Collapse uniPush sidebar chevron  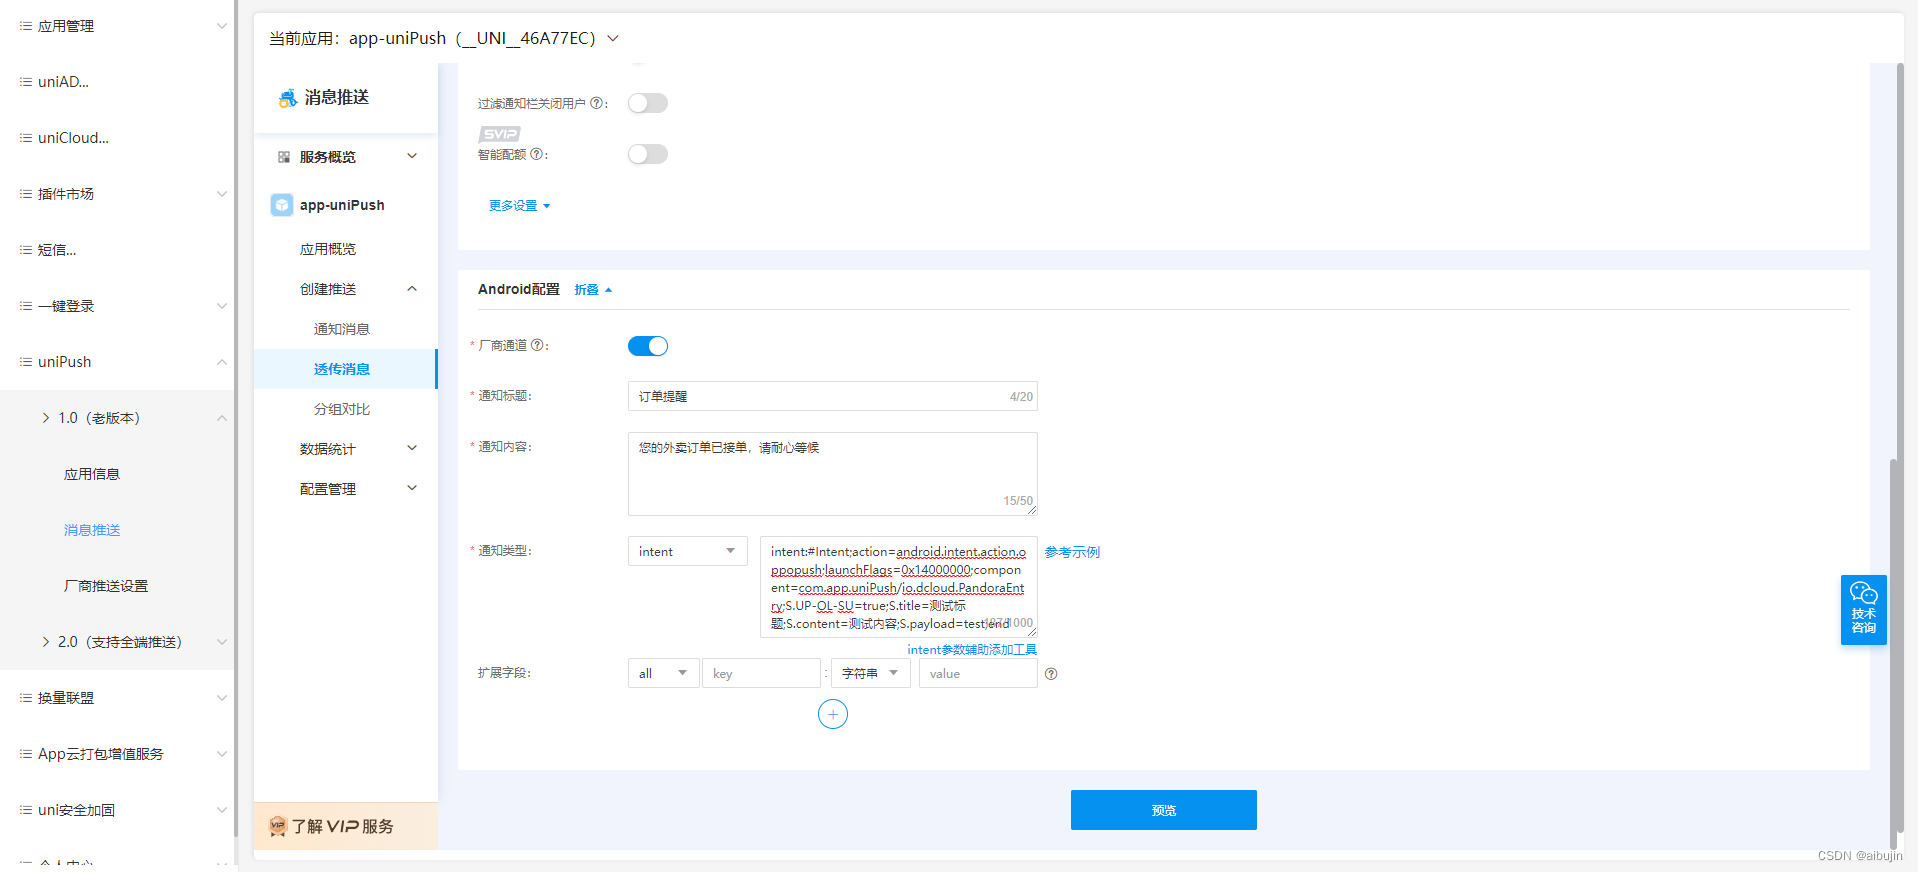[x=222, y=362]
